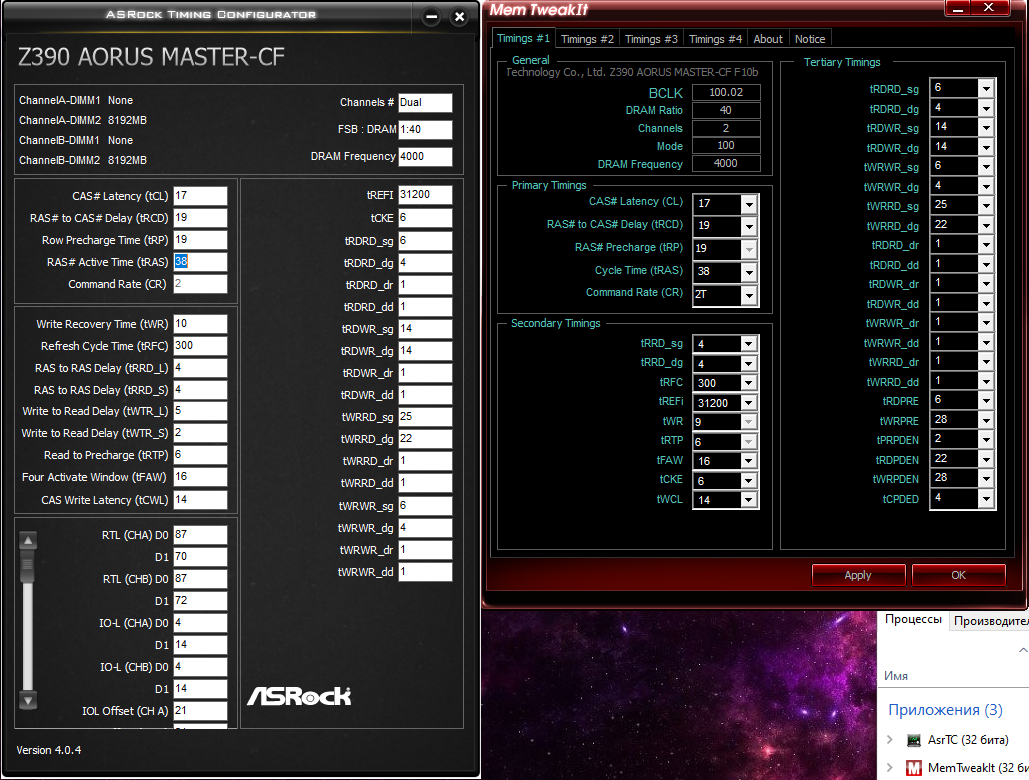
Task: Click tREFI field in ASRock Configurator
Action: [x=425, y=195]
